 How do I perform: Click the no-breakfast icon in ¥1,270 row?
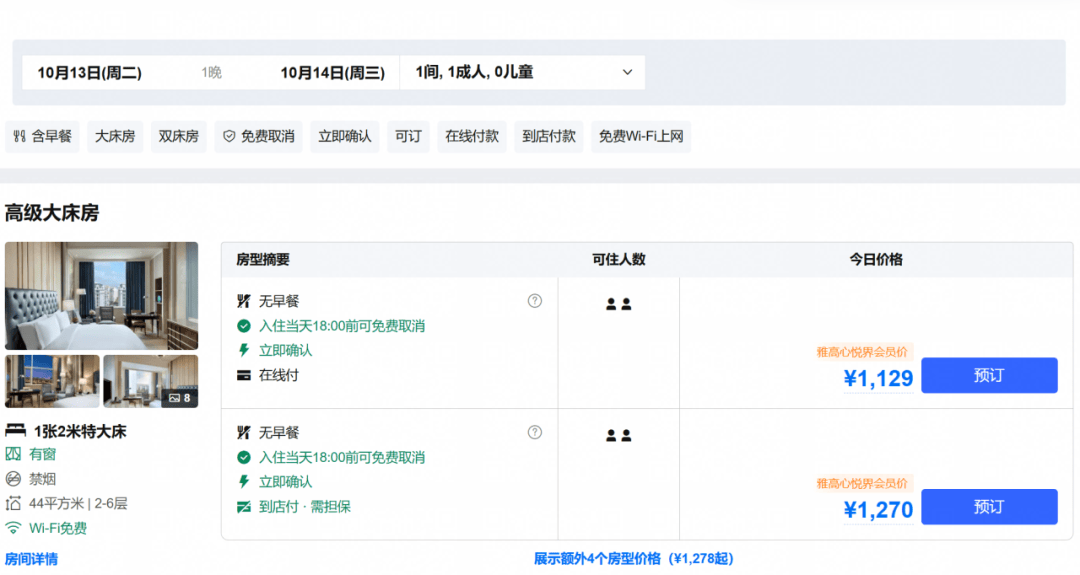tap(244, 432)
